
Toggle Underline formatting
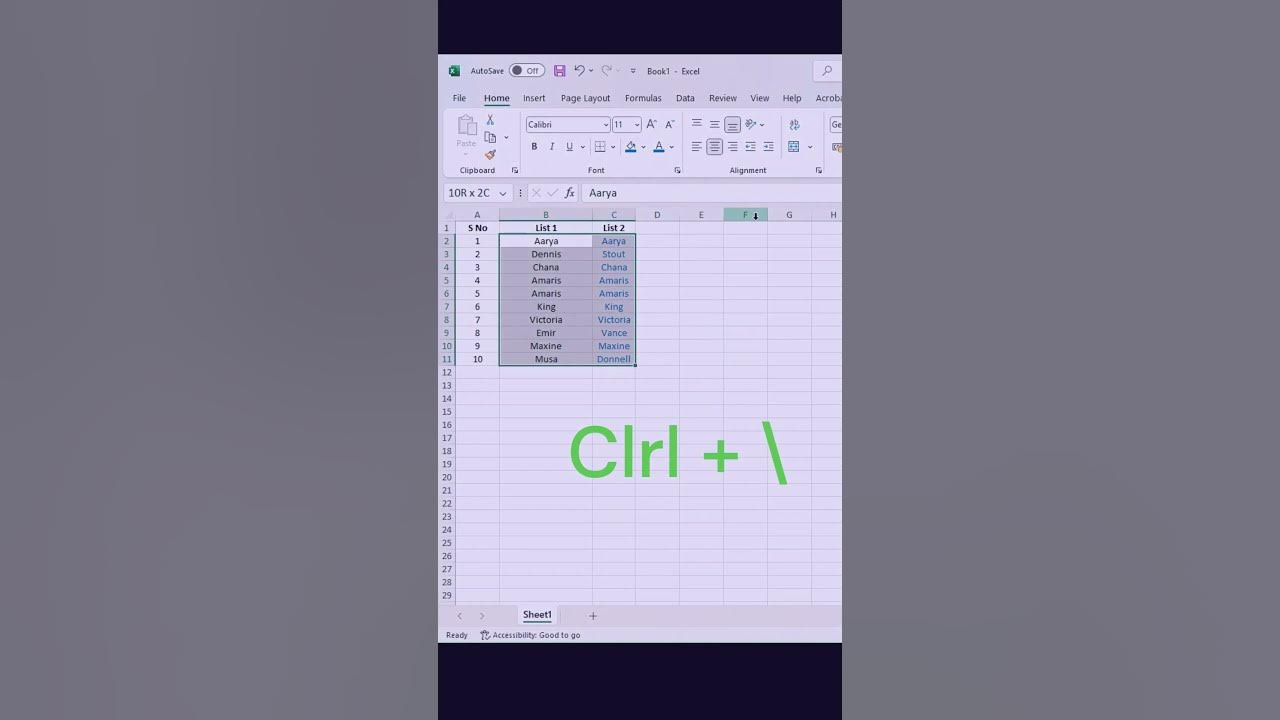(x=569, y=147)
